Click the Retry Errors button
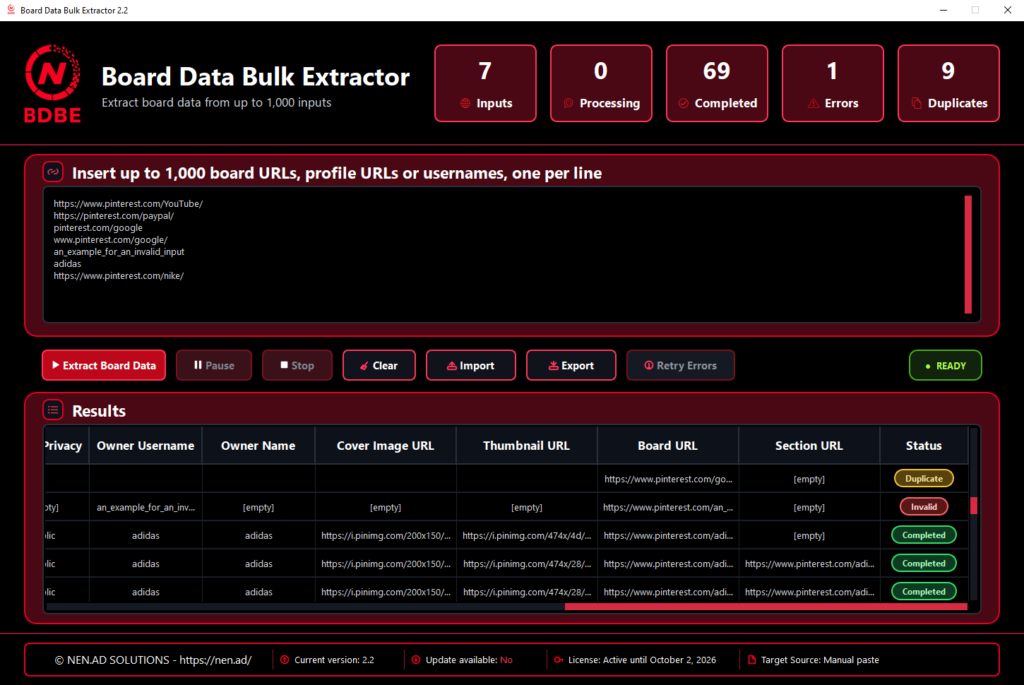1024x685 pixels. tap(680, 365)
